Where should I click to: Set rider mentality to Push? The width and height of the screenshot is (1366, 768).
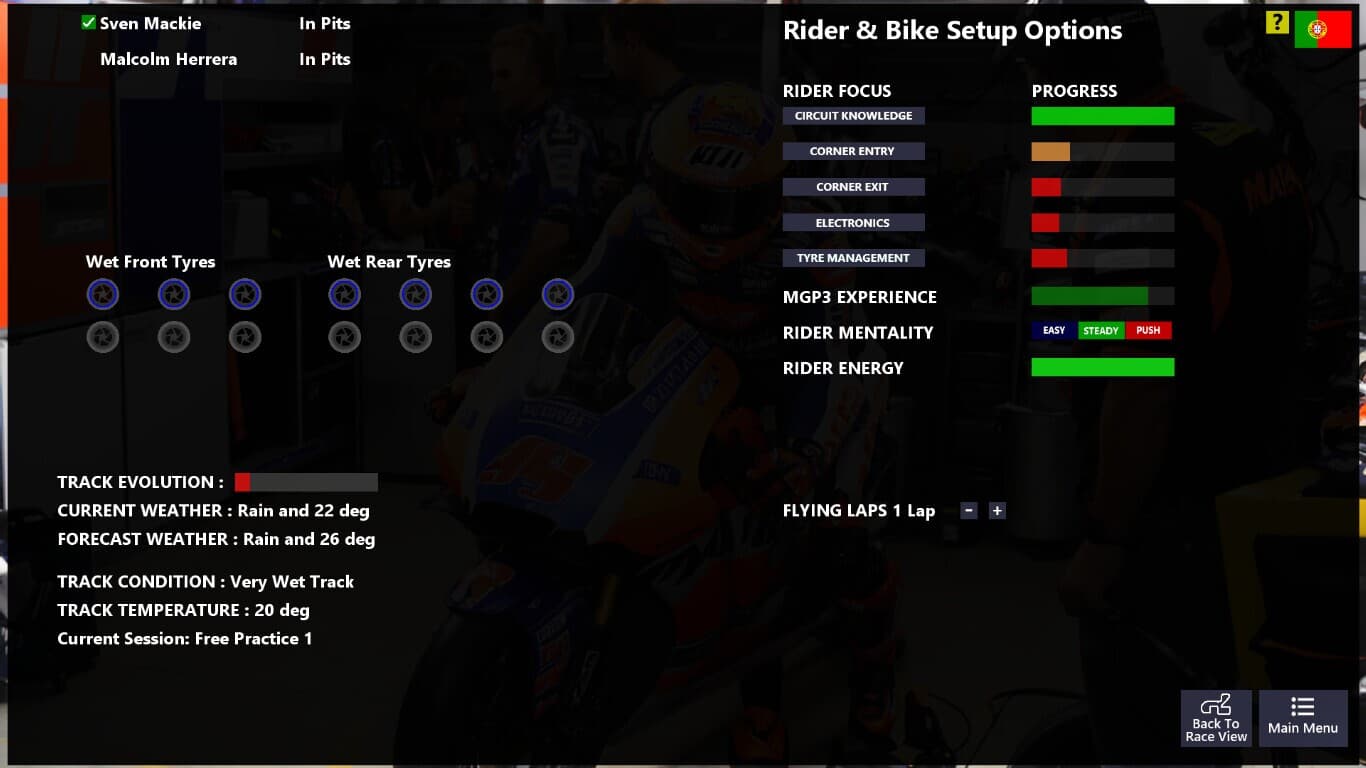(x=1148, y=330)
